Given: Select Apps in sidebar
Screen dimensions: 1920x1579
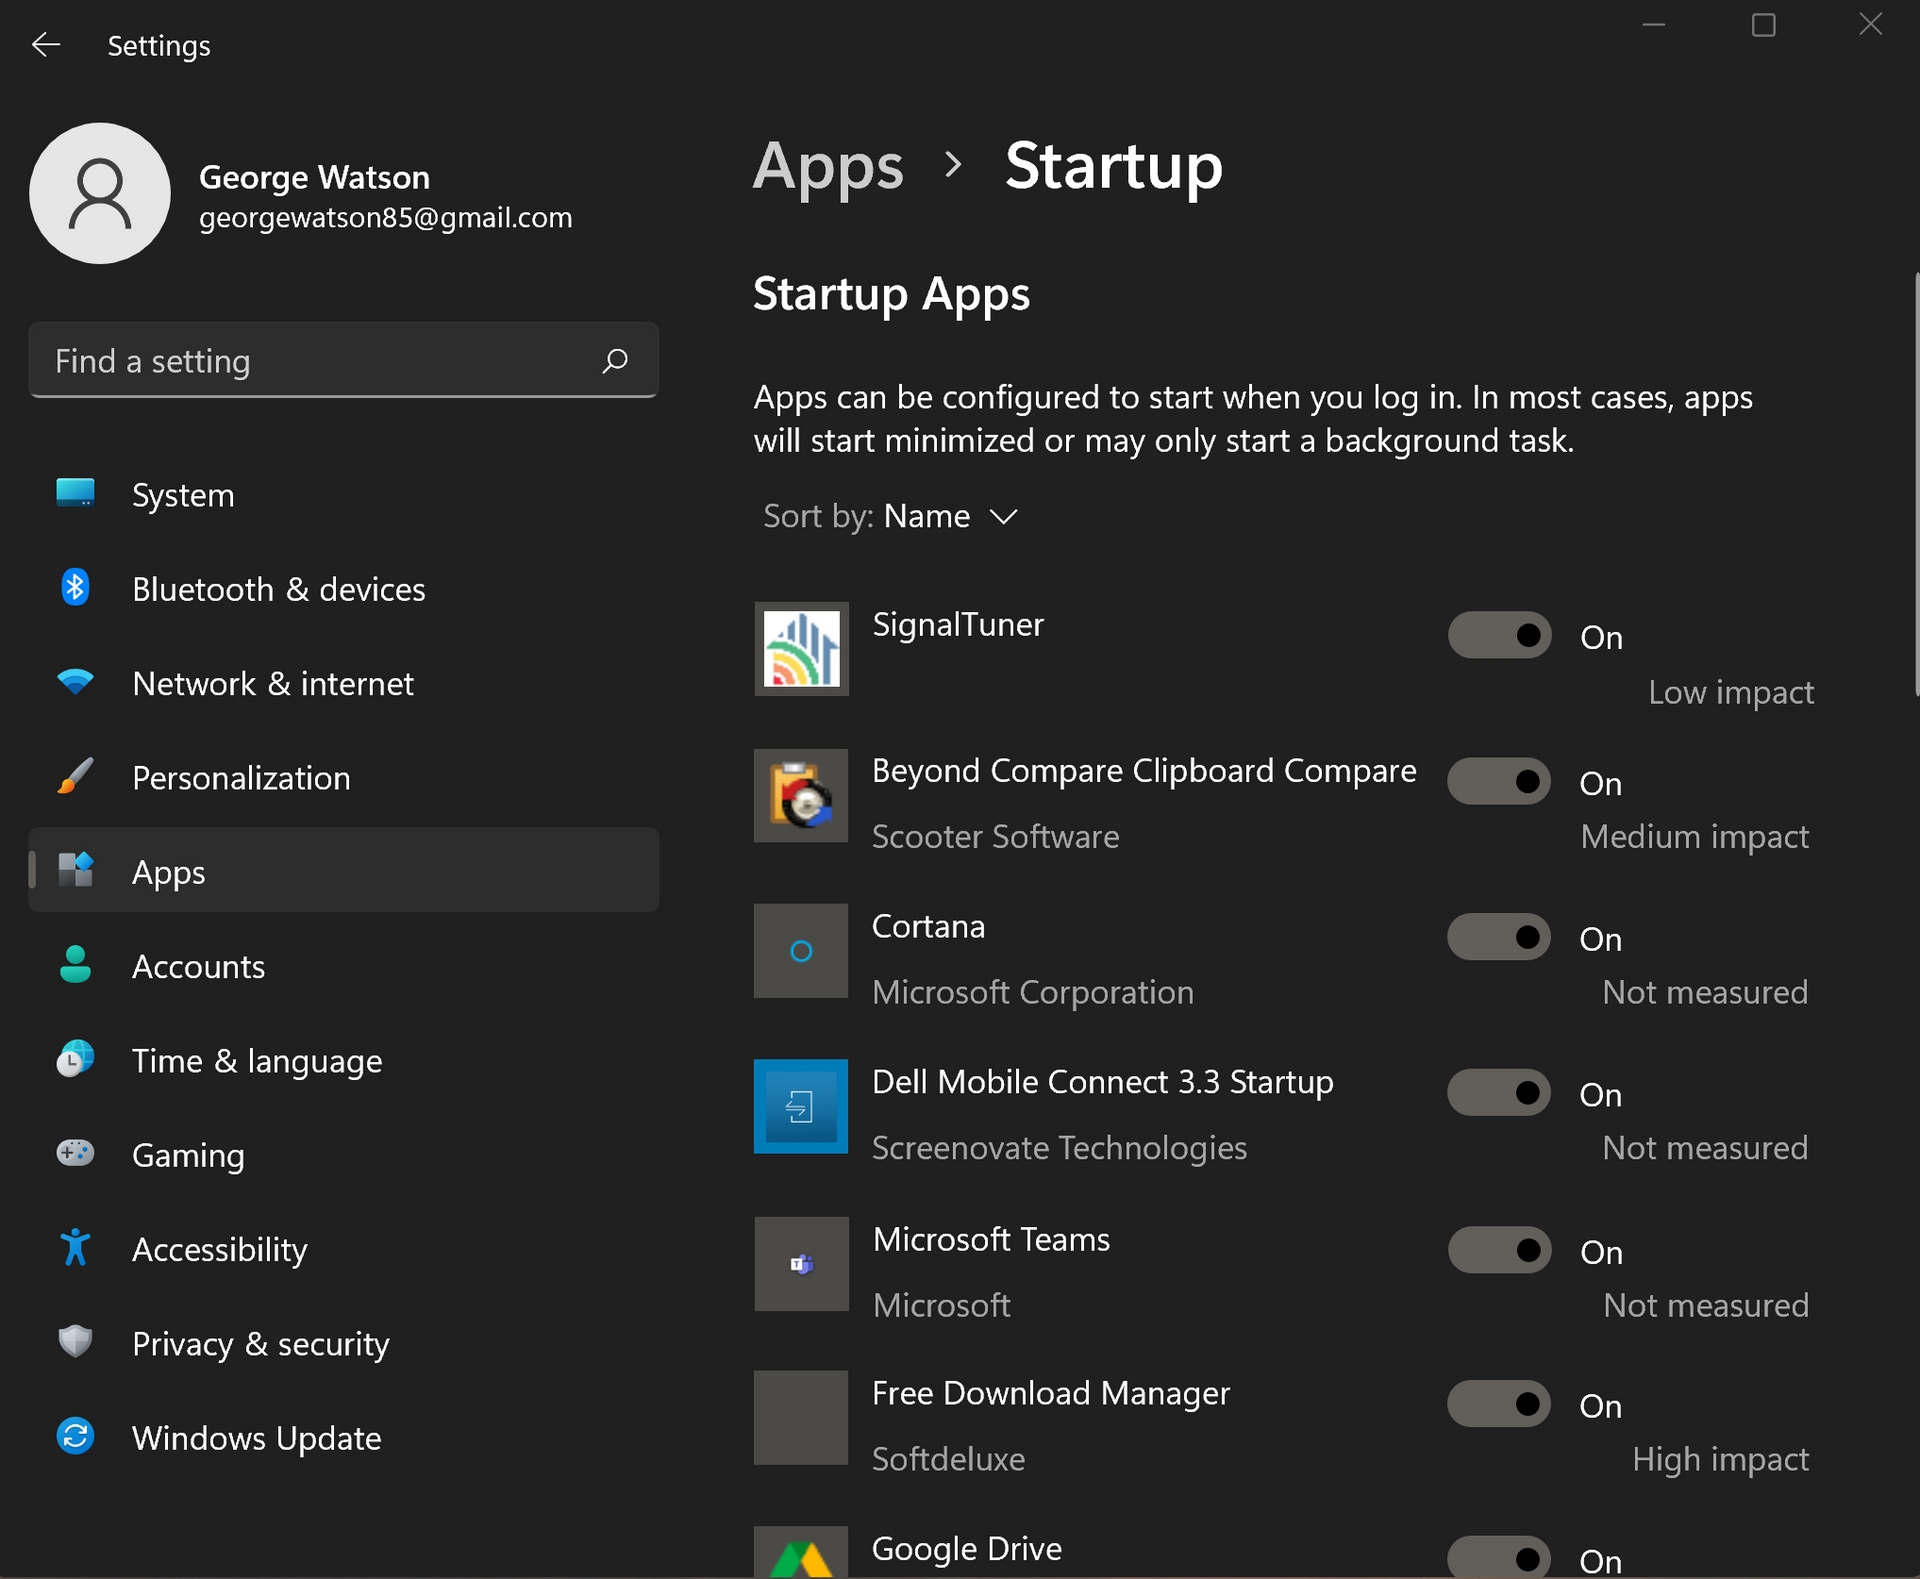Looking at the screenshot, I should tap(344, 871).
